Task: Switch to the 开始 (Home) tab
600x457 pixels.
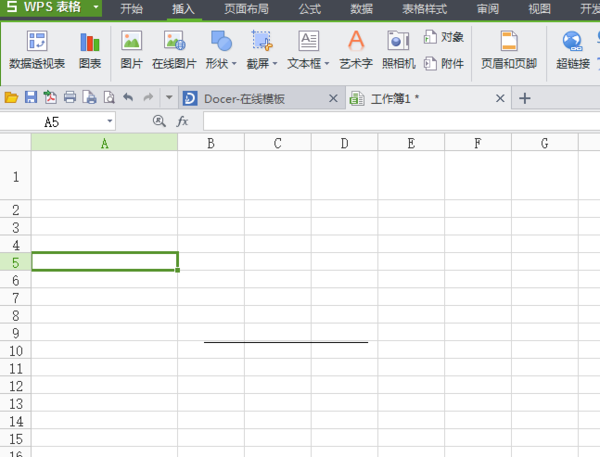Action: [131, 9]
